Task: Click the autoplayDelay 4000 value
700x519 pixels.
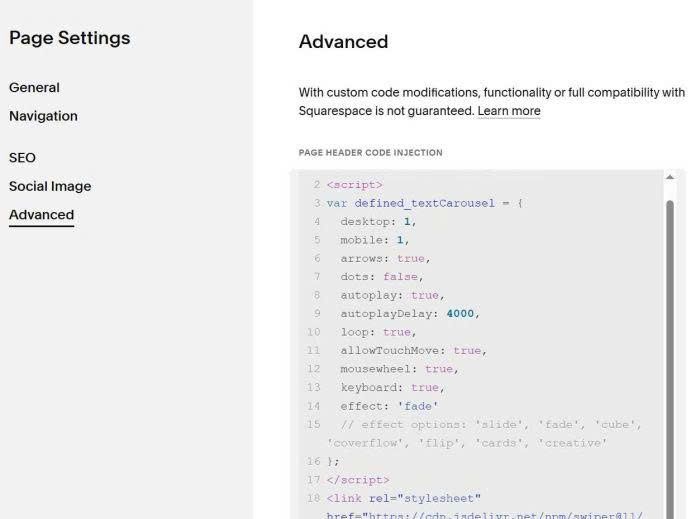Action: (461, 313)
